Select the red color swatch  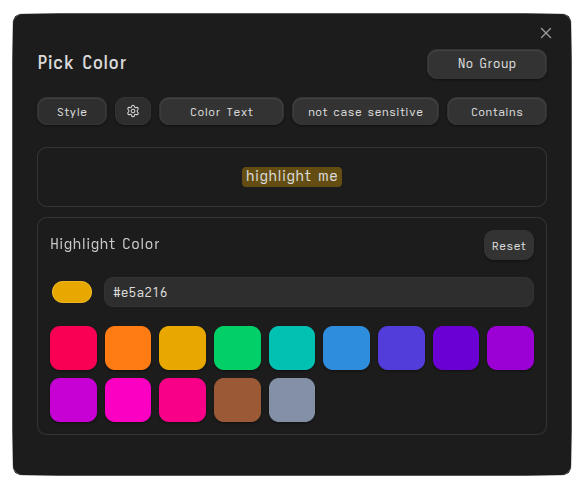pyautogui.click(x=73, y=348)
